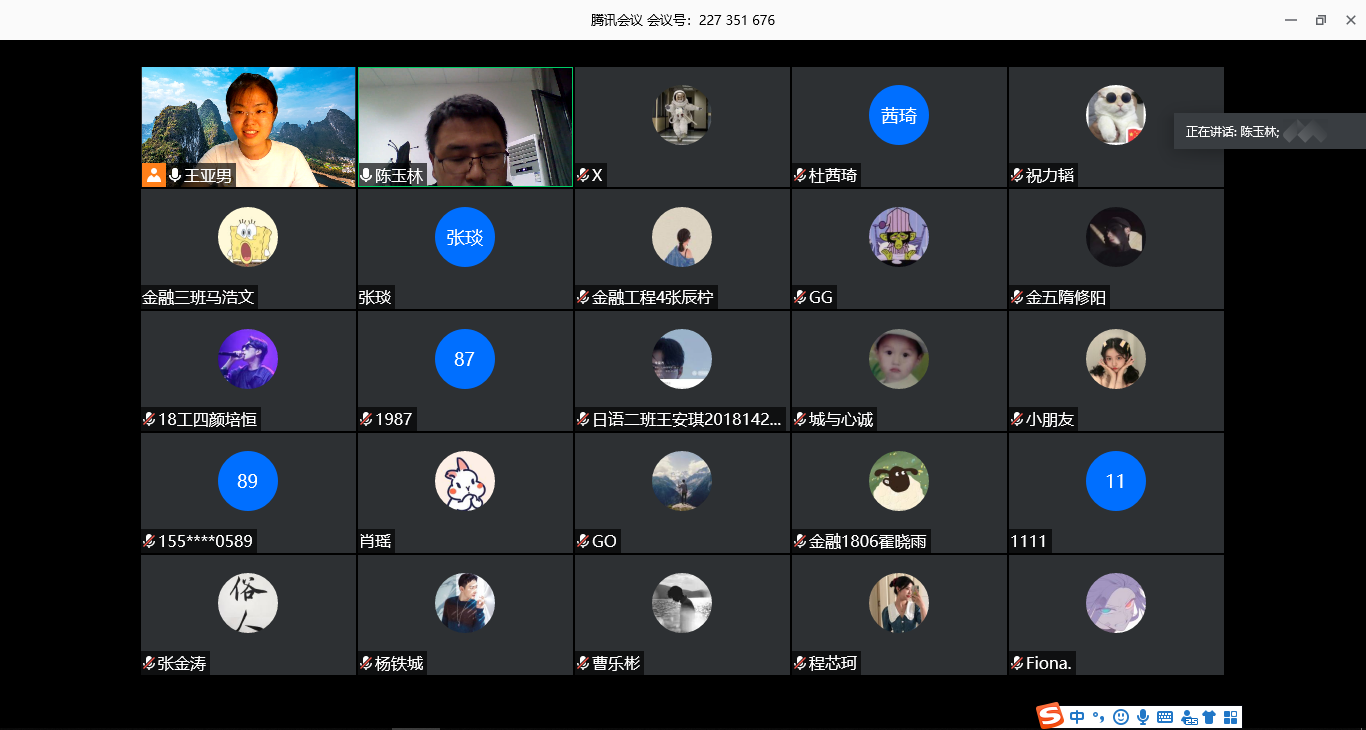Click the restore window button in title bar
This screenshot has height=730, width=1366.
[1321, 20]
